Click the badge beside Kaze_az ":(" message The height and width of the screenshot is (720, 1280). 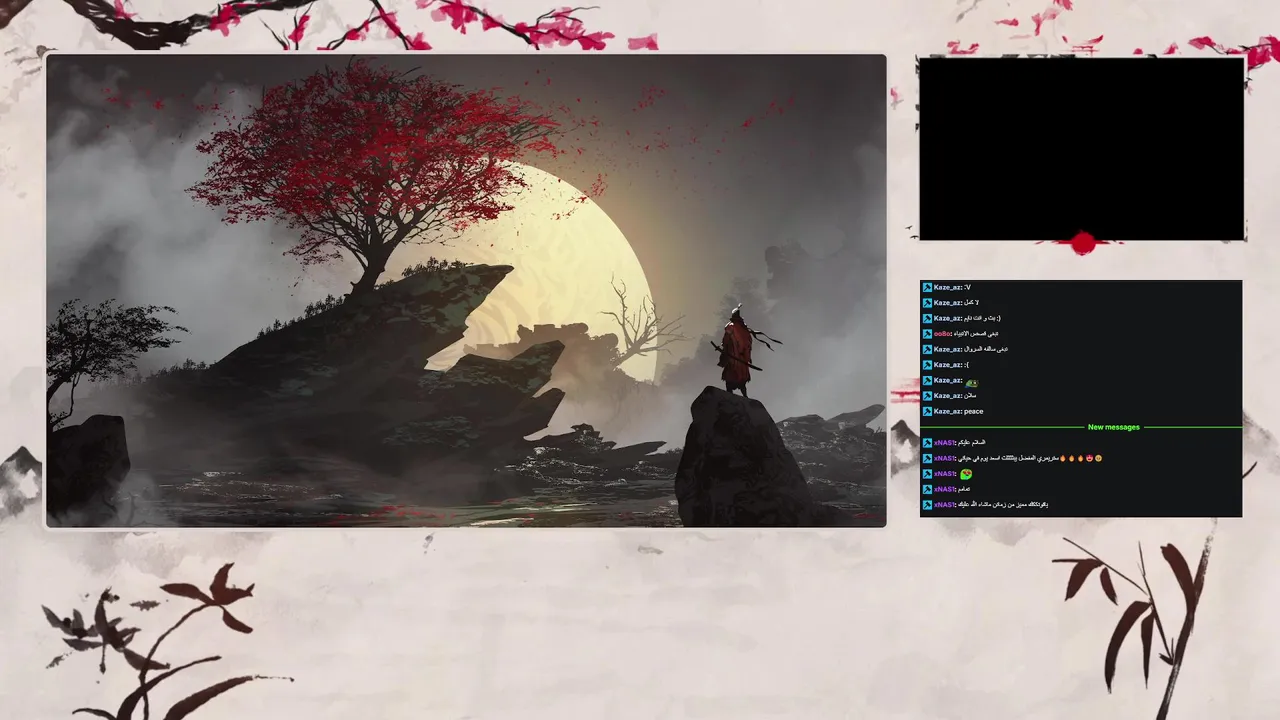click(x=927, y=365)
